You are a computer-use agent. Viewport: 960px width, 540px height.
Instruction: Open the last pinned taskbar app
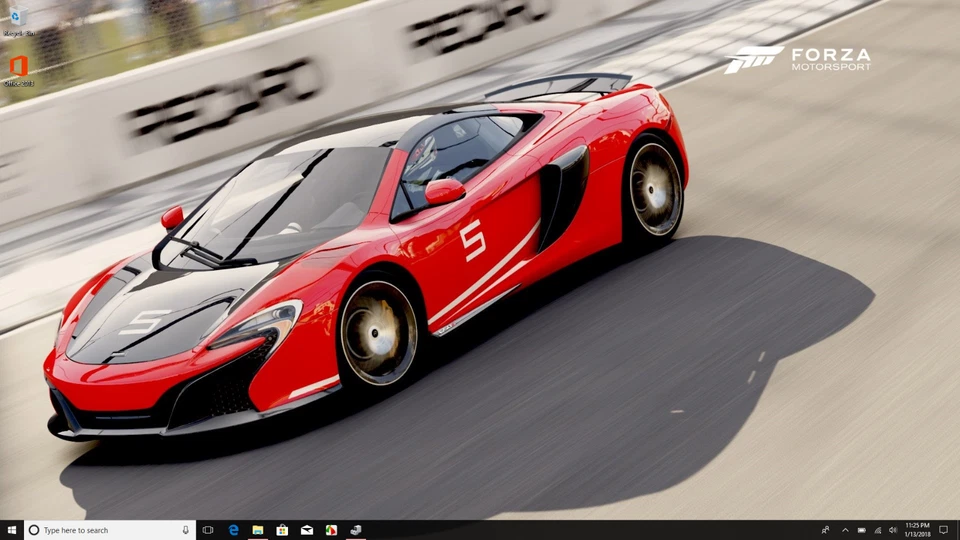tap(355, 530)
